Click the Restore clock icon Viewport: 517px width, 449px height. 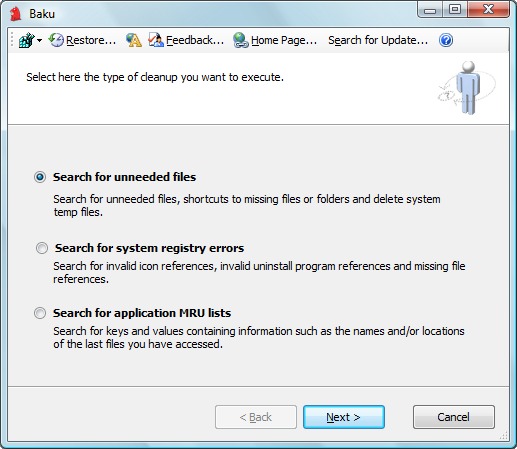click(56, 40)
